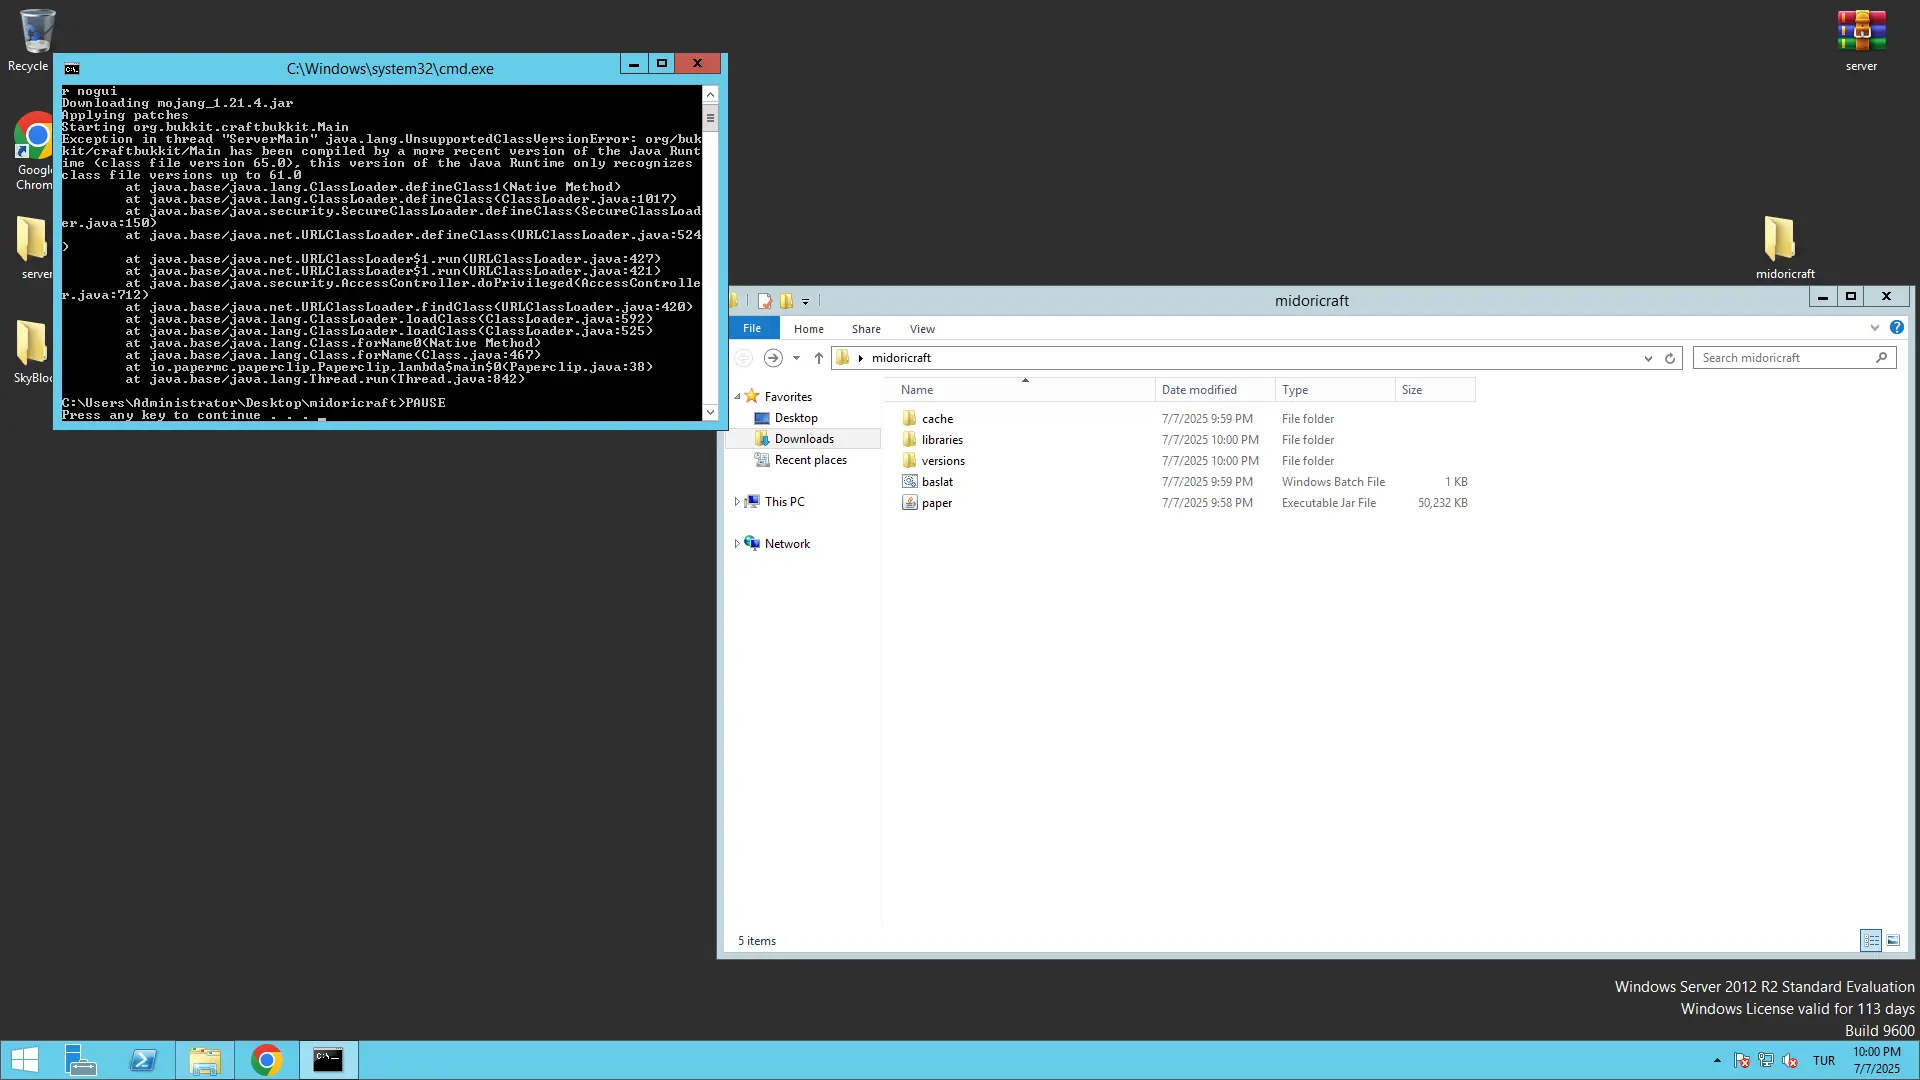
Task: Select the server WinRAR archive on desktop
Action: [1861, 40]
